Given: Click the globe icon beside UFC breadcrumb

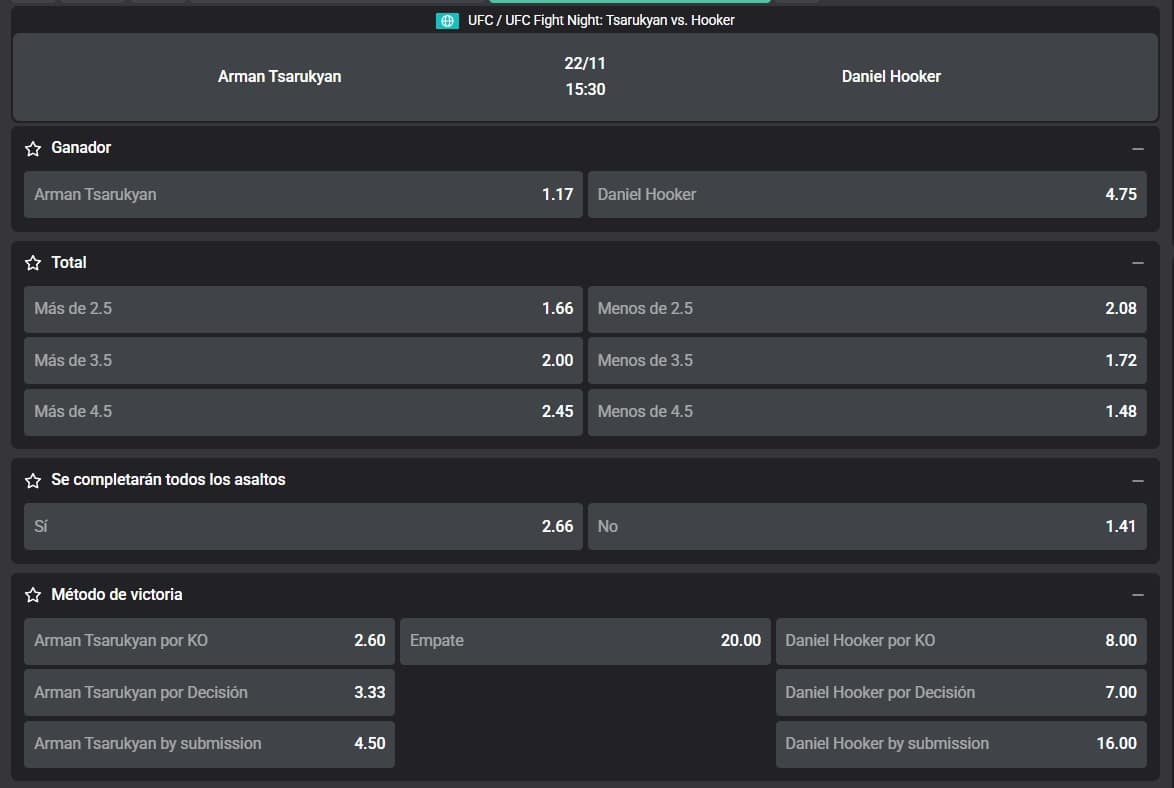Looking at the screenshot, I should (x=447, y=20).
